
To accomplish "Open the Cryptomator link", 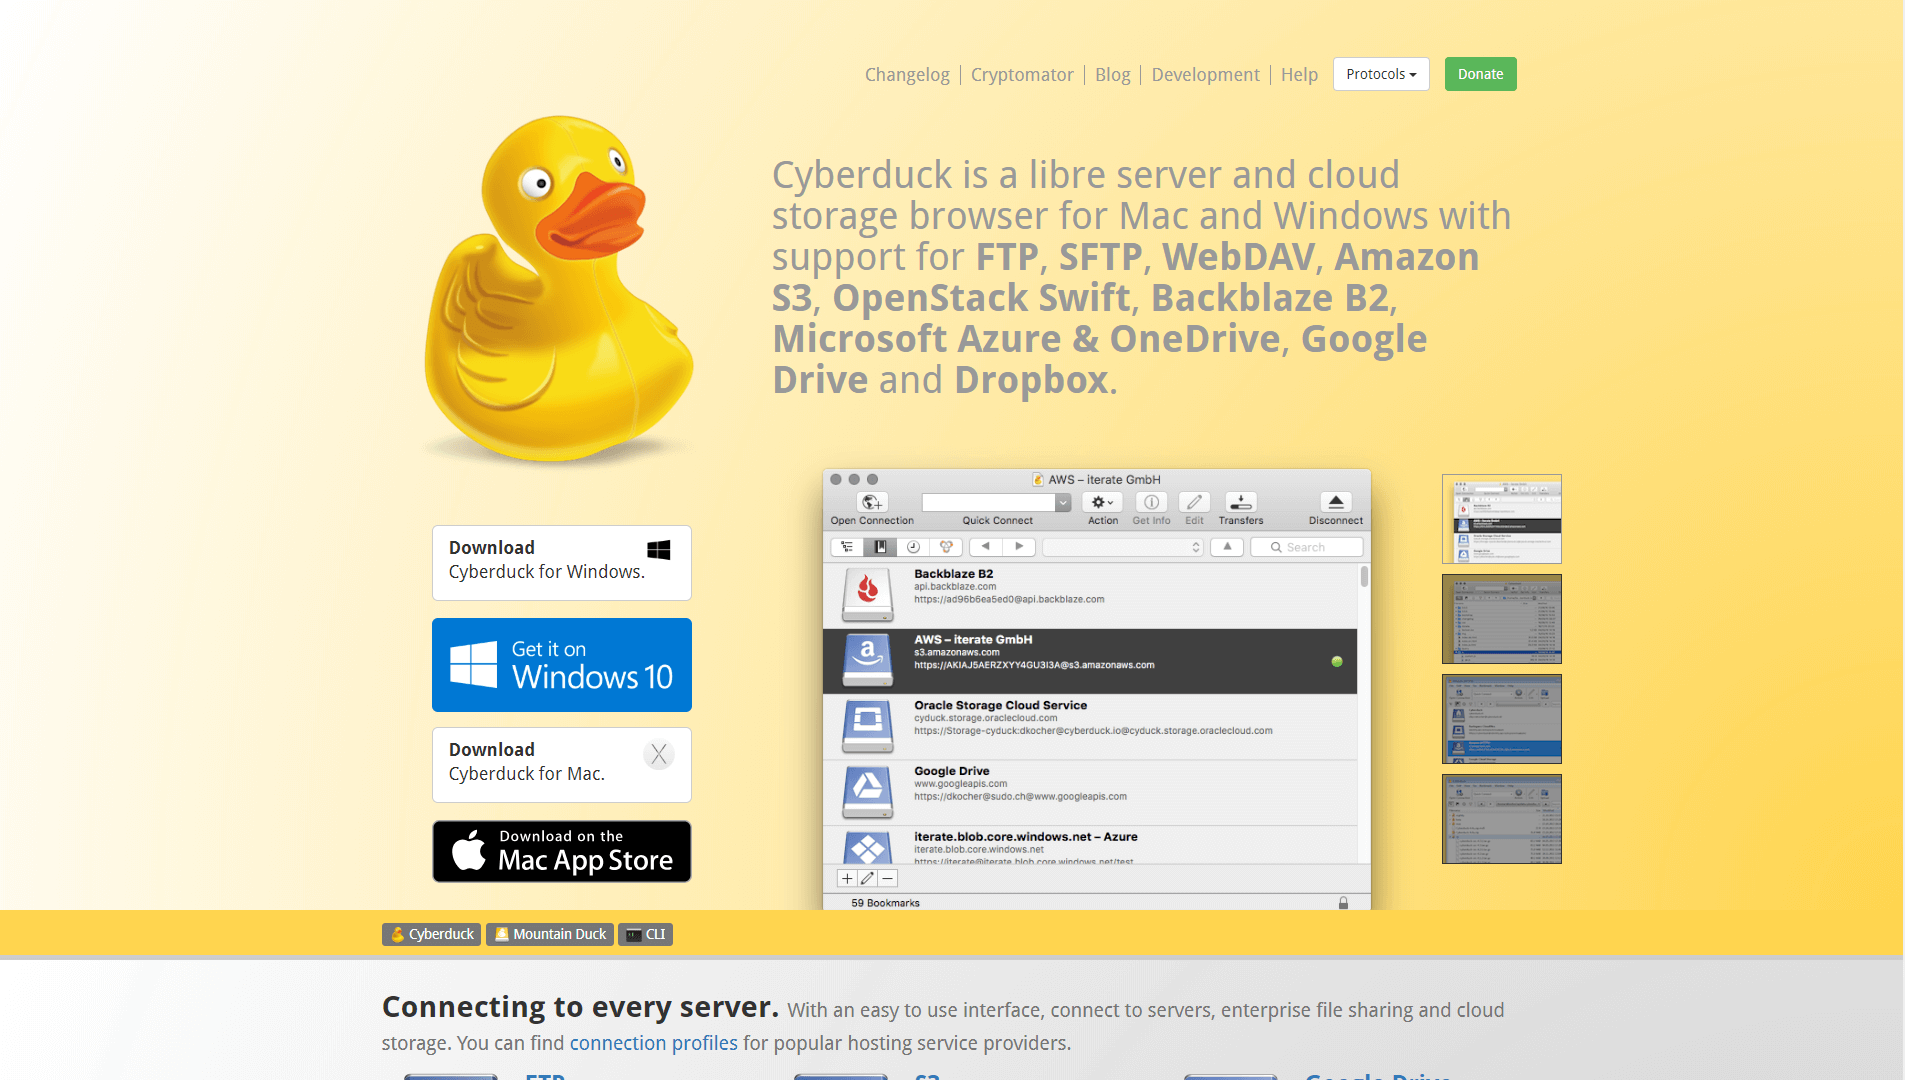I will (x=1022, y=75).
